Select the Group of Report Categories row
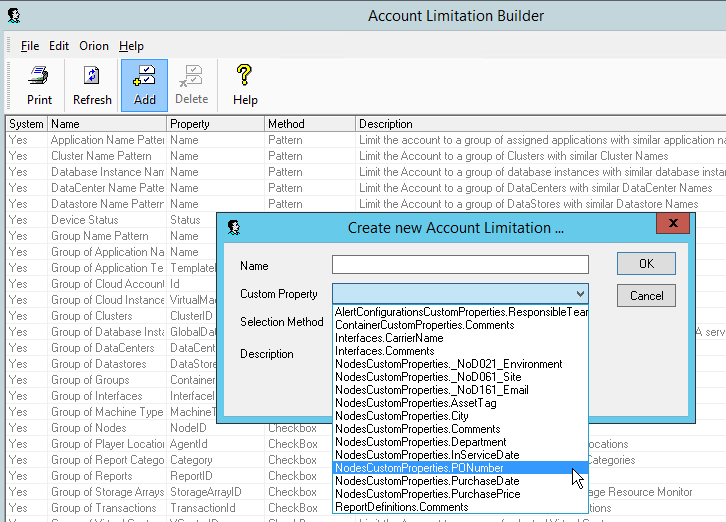 [169, 460]
